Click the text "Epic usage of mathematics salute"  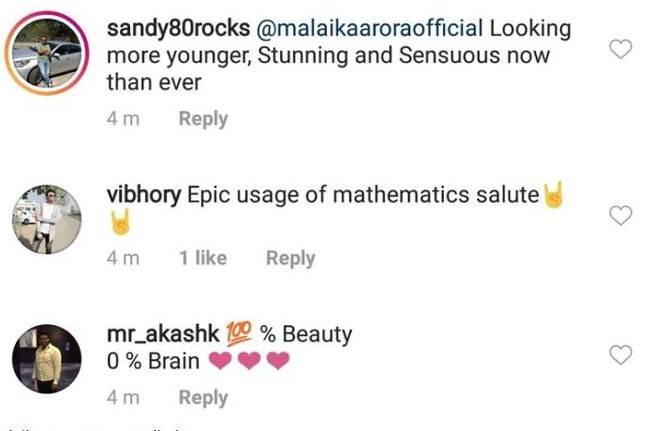363,194
